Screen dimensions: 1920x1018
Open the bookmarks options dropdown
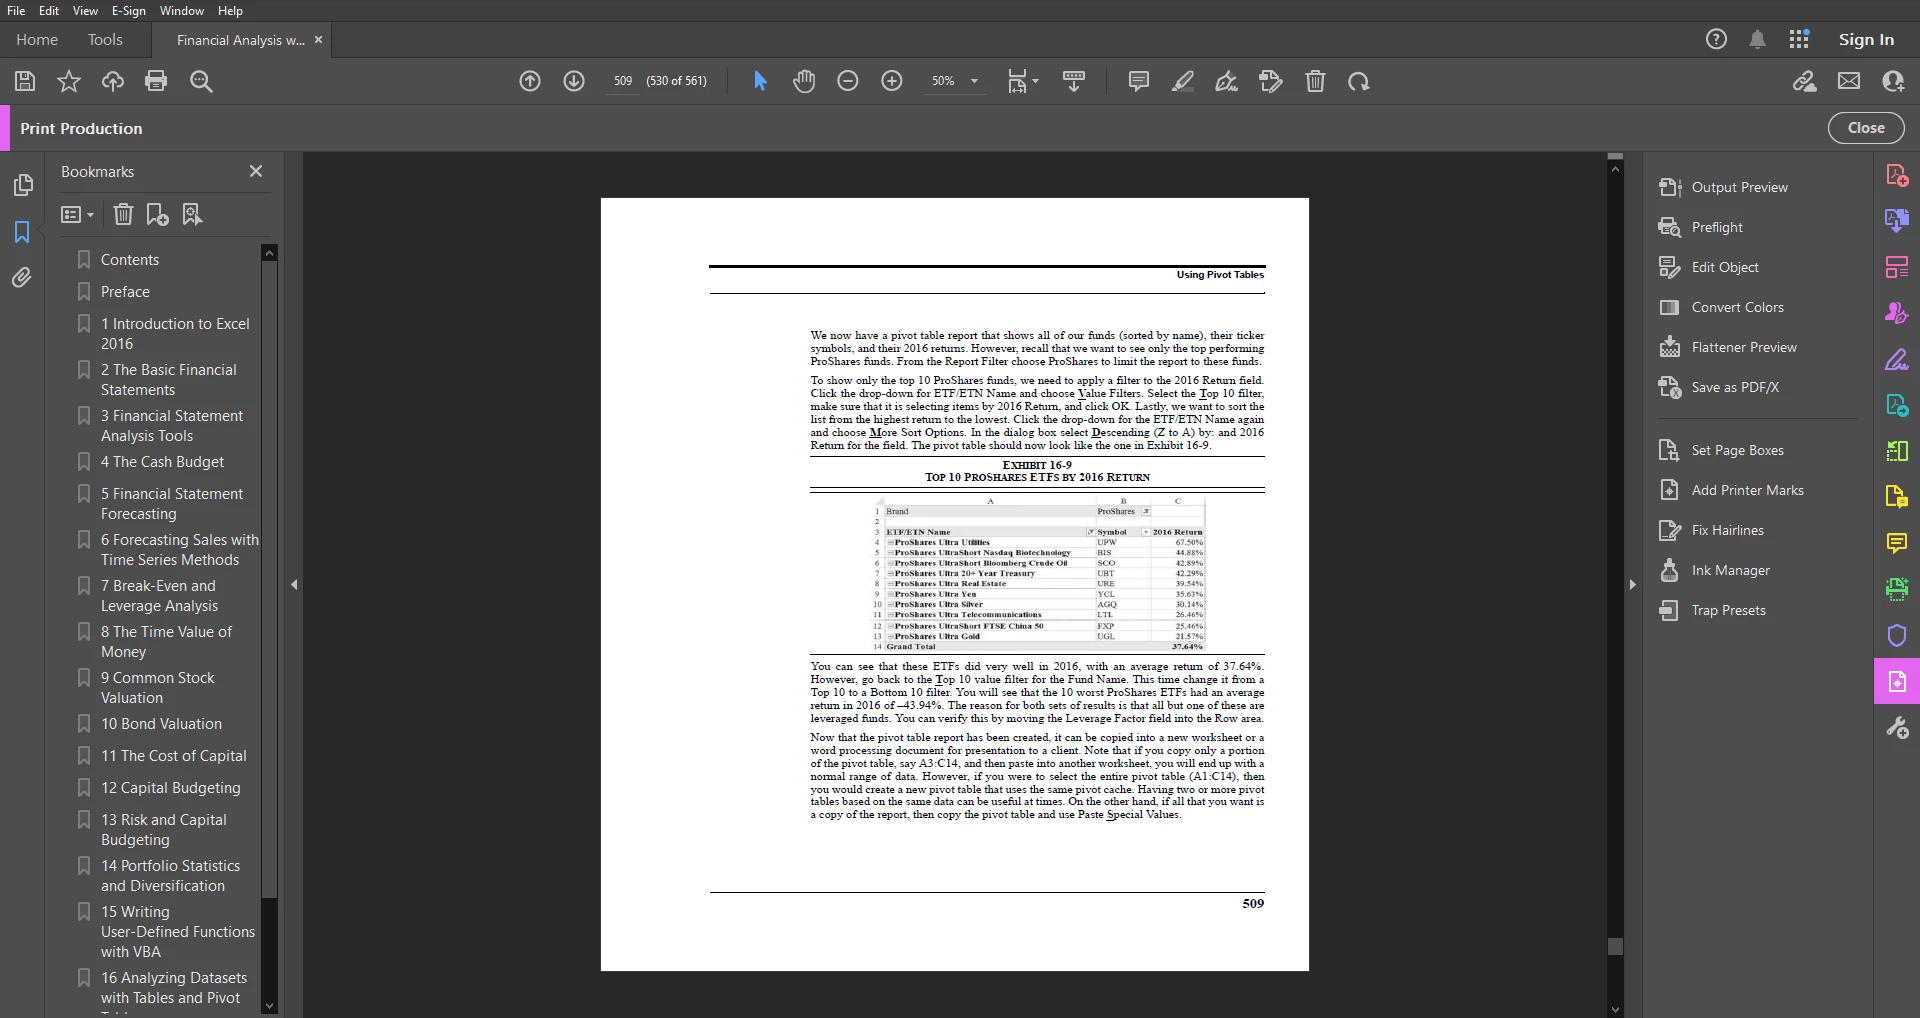(77, 214)
